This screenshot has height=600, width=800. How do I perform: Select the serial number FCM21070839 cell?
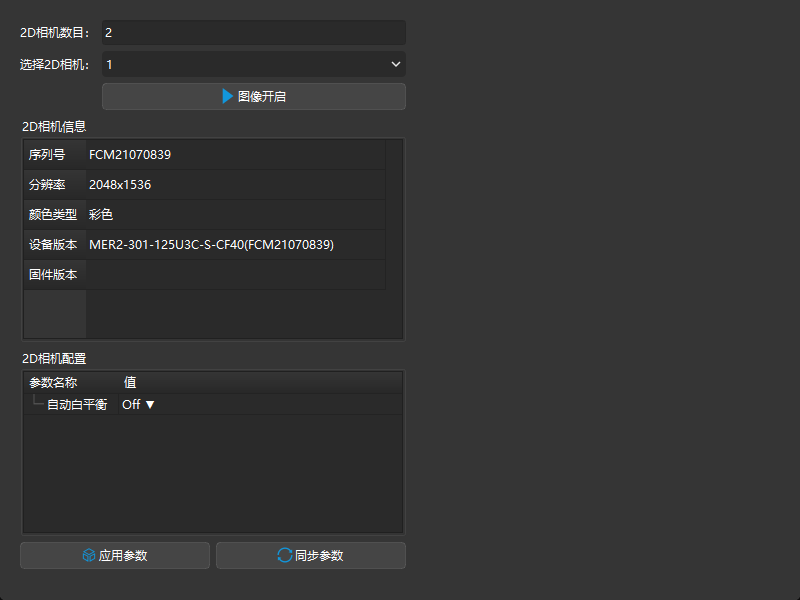[235, 155]
